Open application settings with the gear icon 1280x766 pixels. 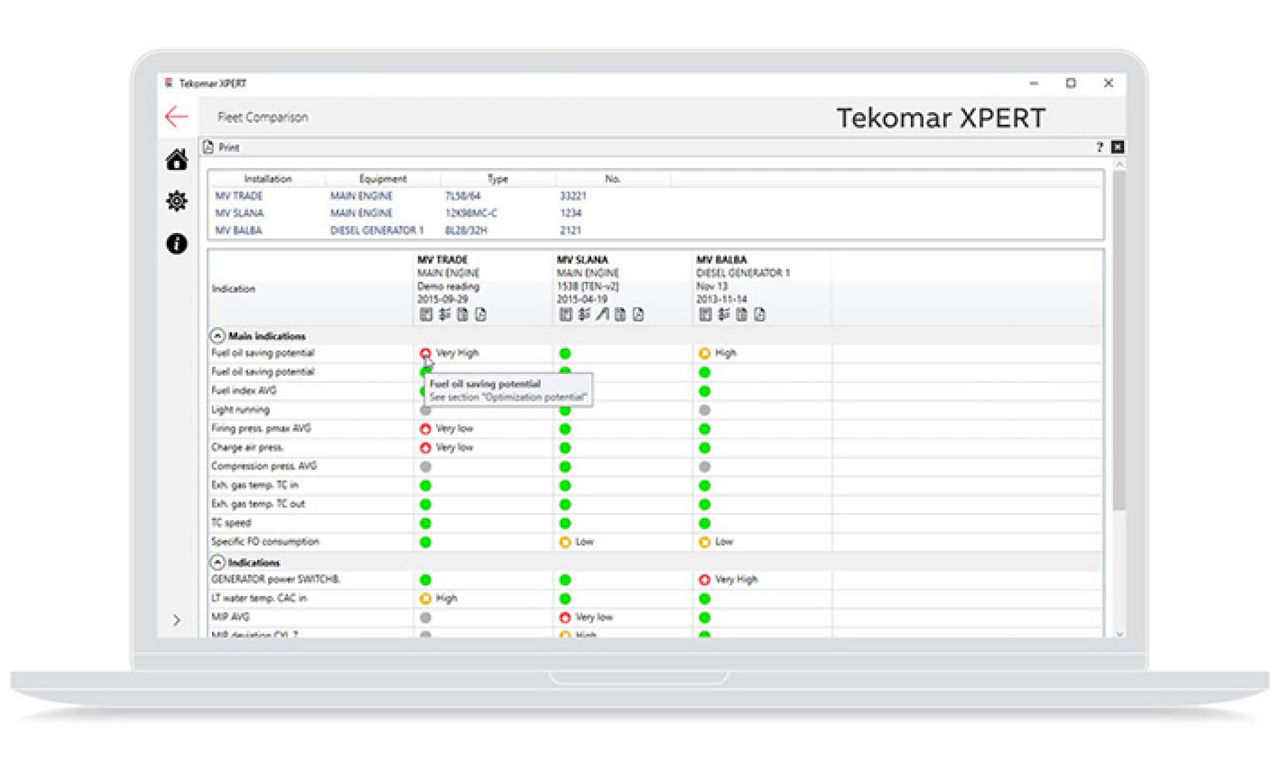click(x=176, y=200)
